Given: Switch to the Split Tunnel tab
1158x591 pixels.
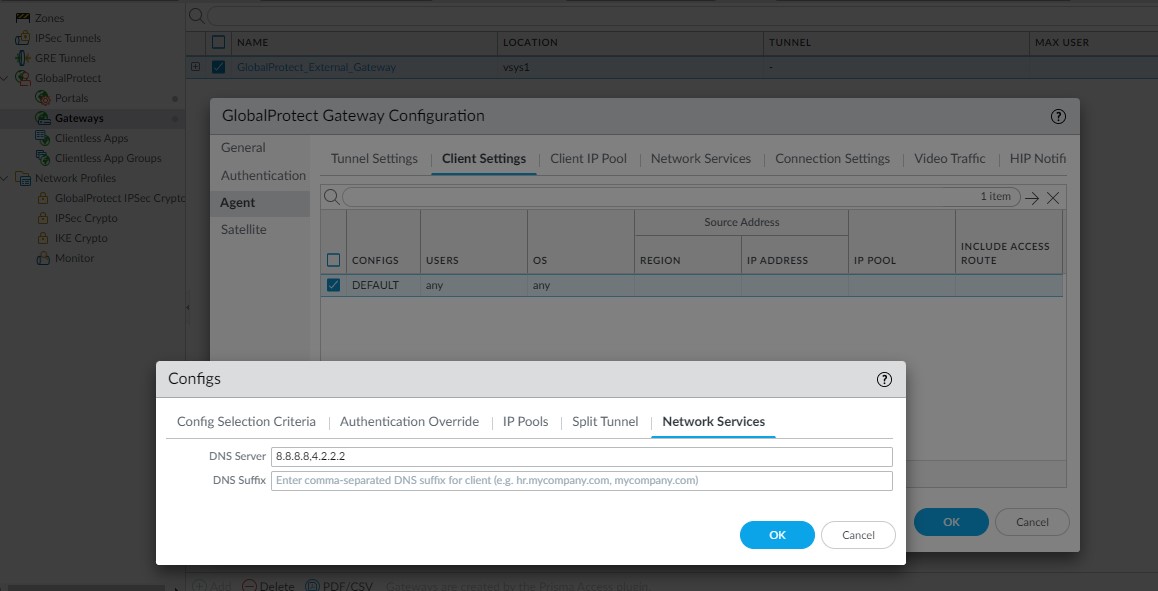Looking at the screenshot, I should (x=604, y=421).
